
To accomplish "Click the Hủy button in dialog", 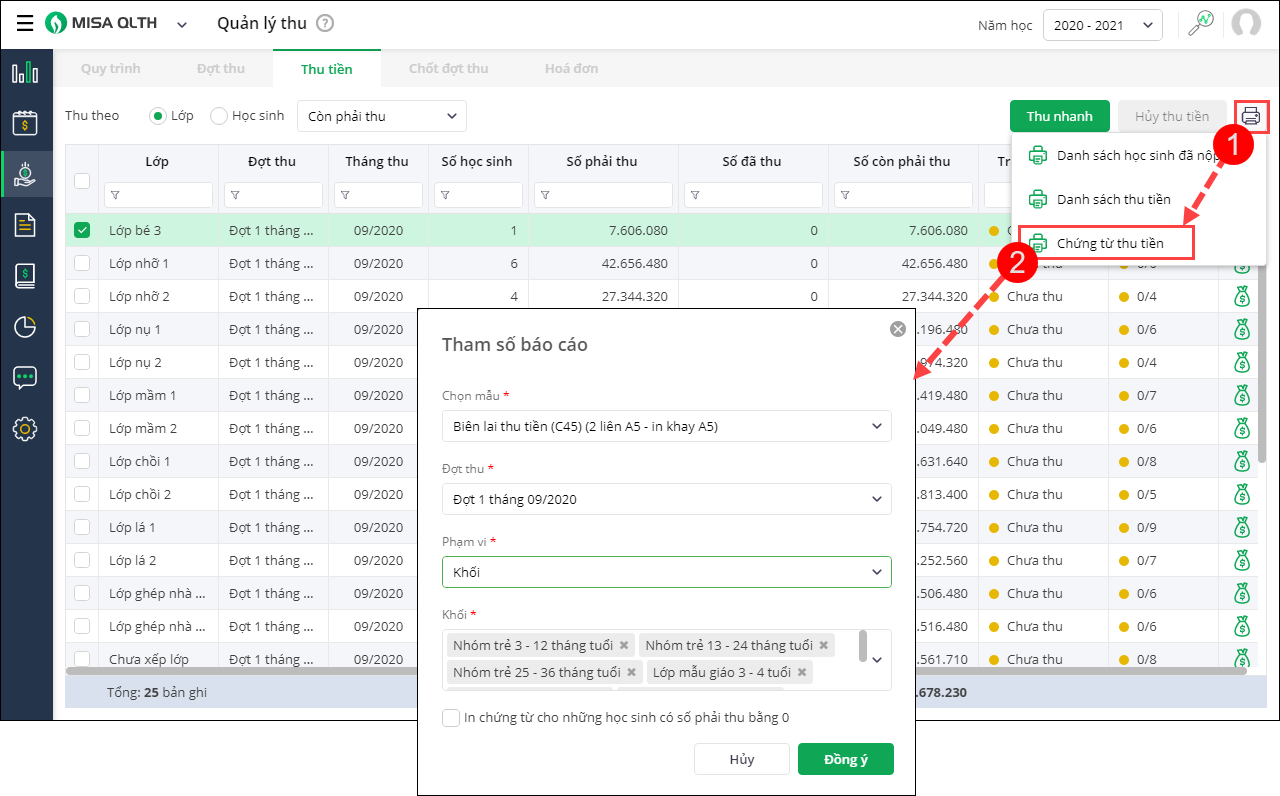I will pos(742,759).
